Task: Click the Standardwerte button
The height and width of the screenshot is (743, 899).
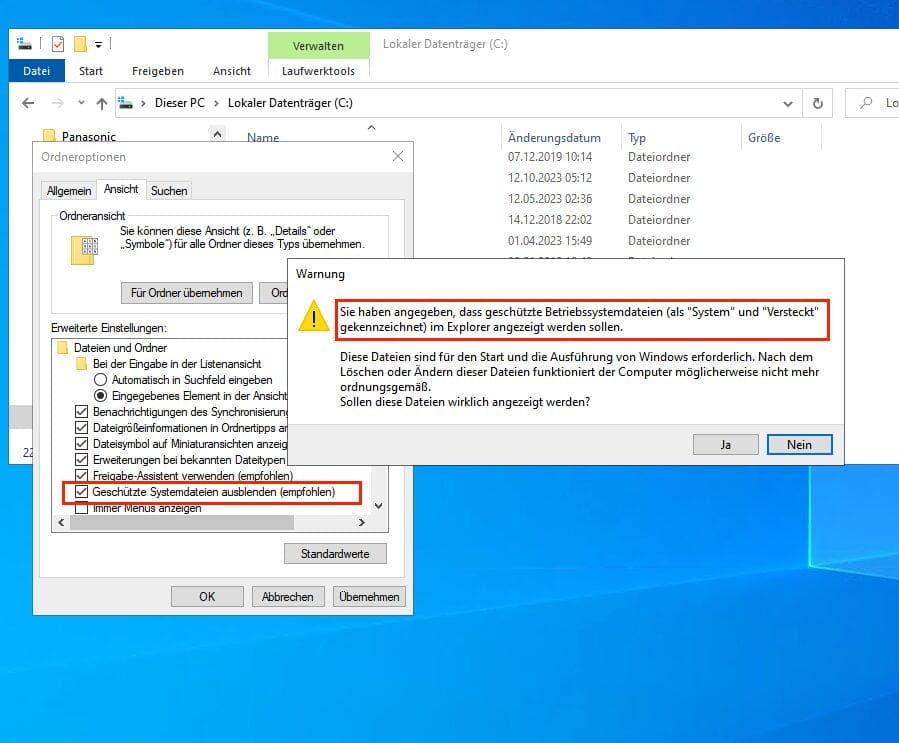Action: 336,553
